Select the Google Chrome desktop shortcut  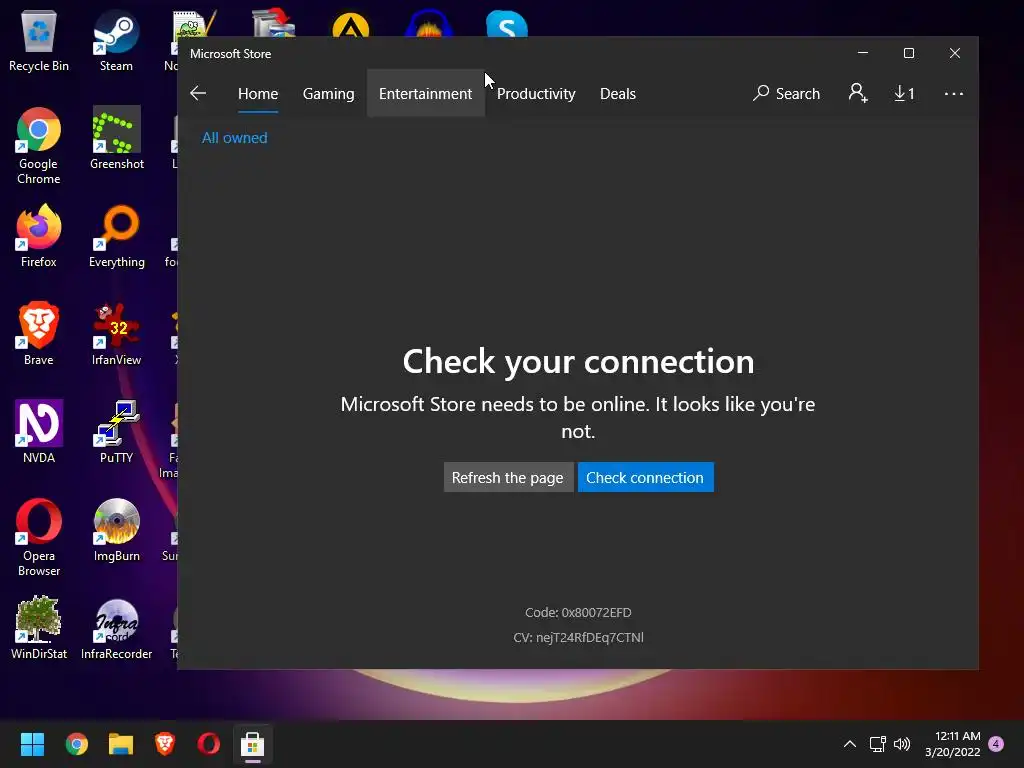(39, 146)
